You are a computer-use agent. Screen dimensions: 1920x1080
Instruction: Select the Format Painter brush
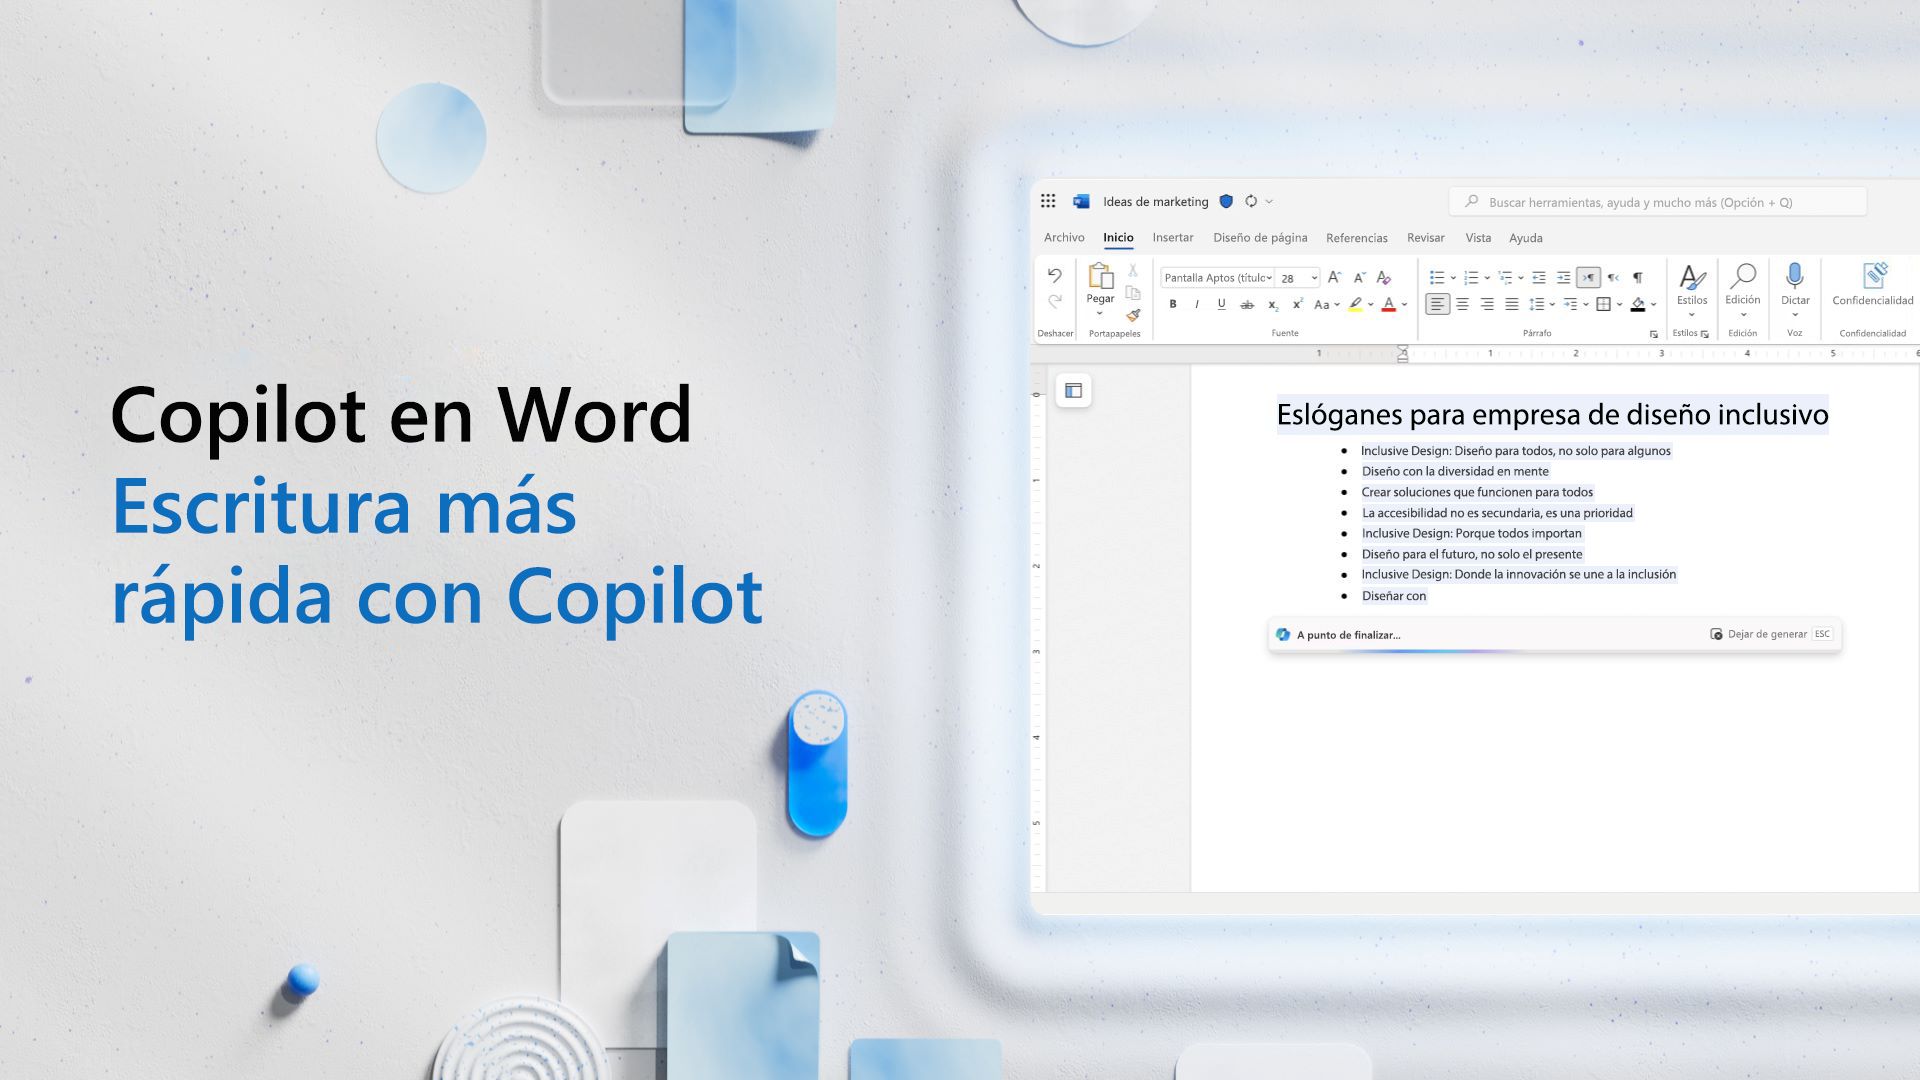1133,315
